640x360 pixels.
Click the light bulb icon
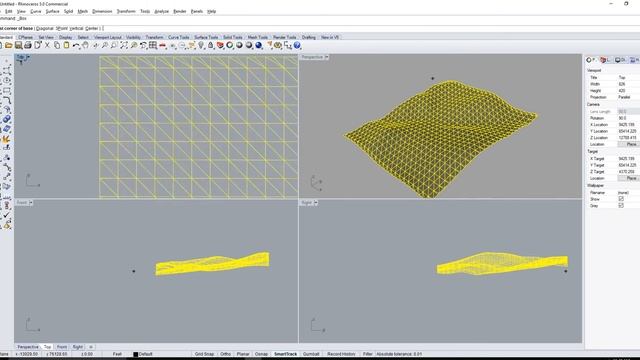tap(201, 46)
